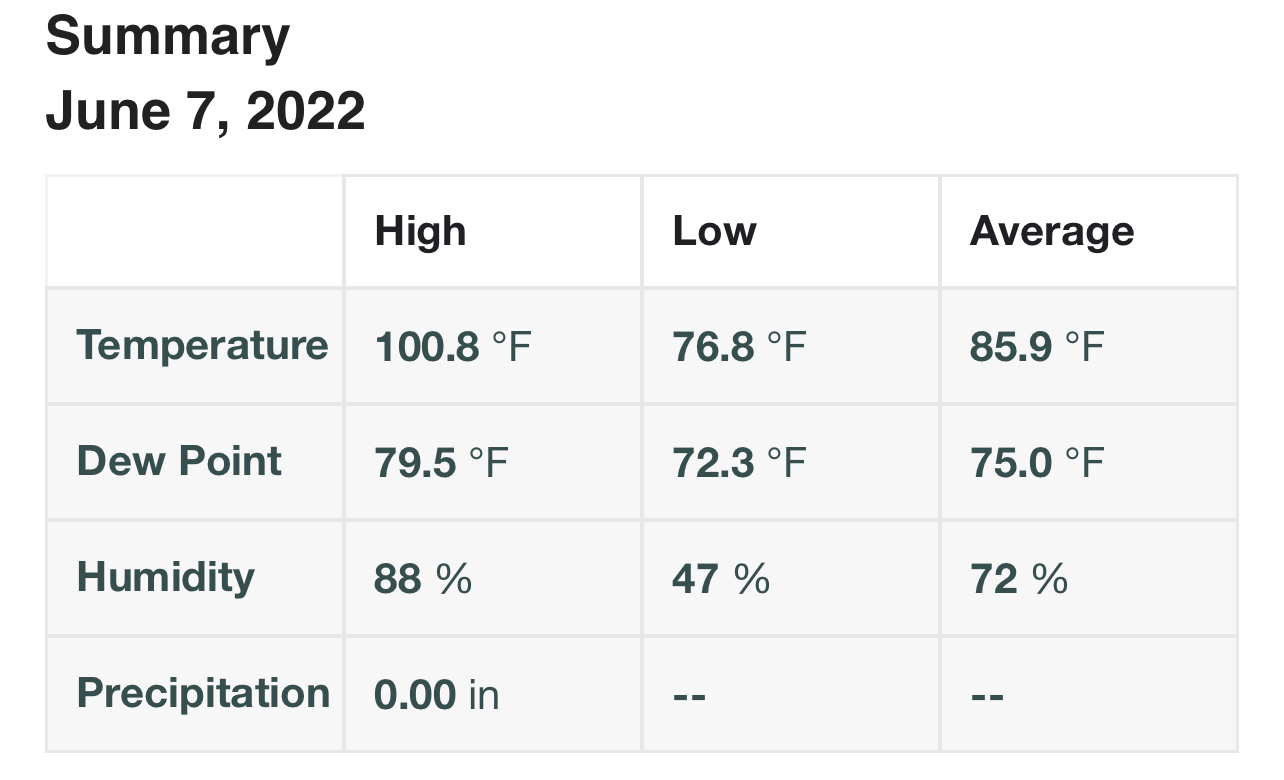Click the 72 % average humidity value

click(1018, 579)
